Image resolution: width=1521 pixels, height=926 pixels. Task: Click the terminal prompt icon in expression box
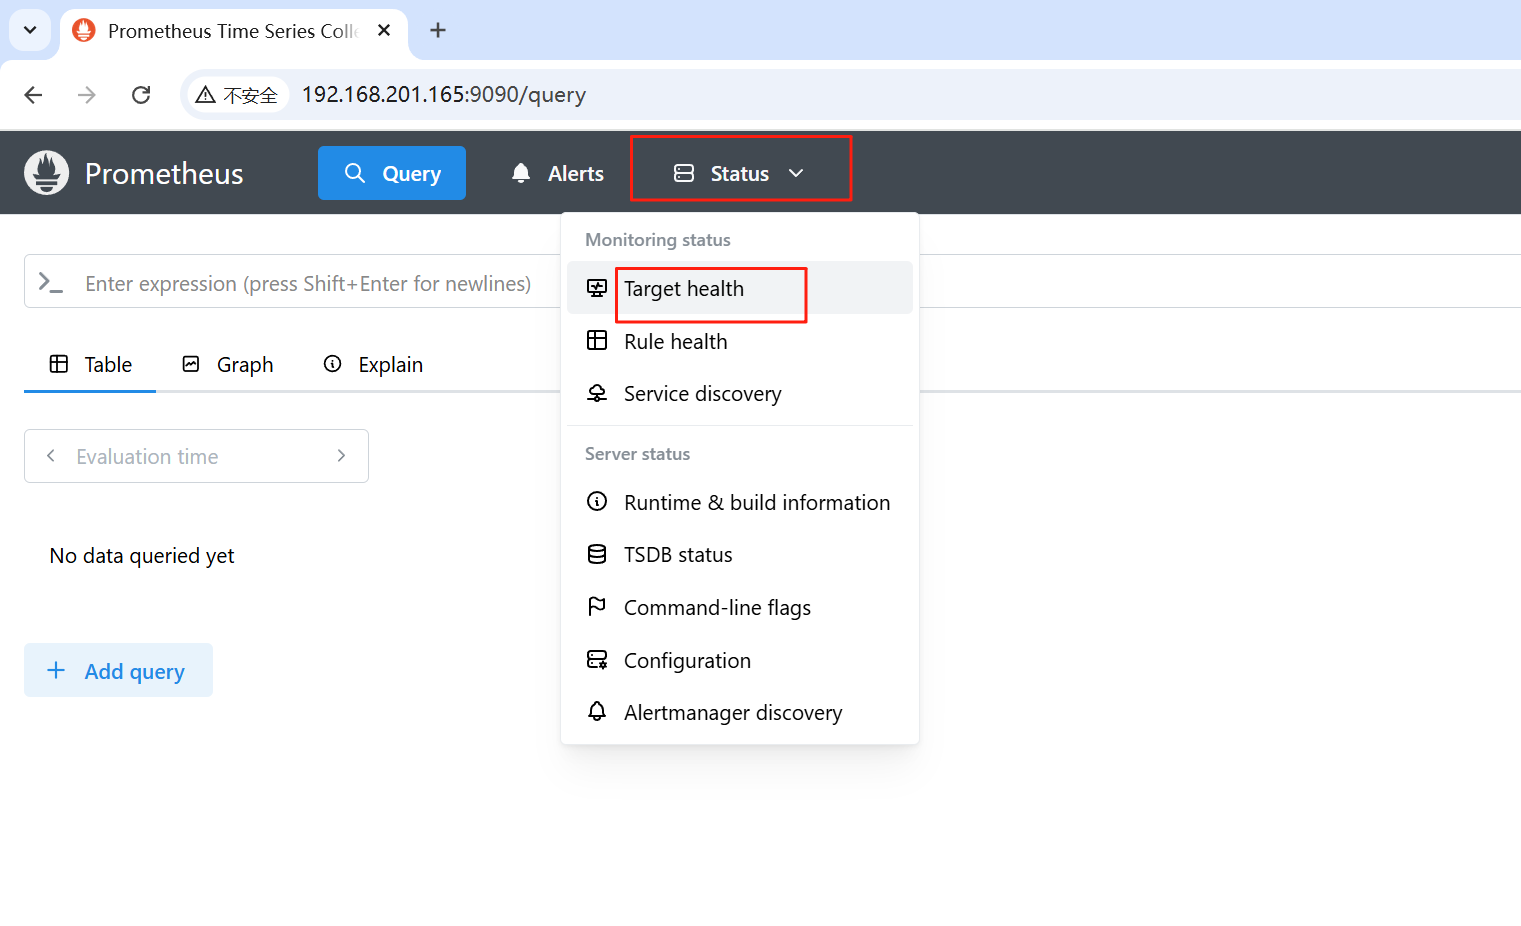pos(50,283)
